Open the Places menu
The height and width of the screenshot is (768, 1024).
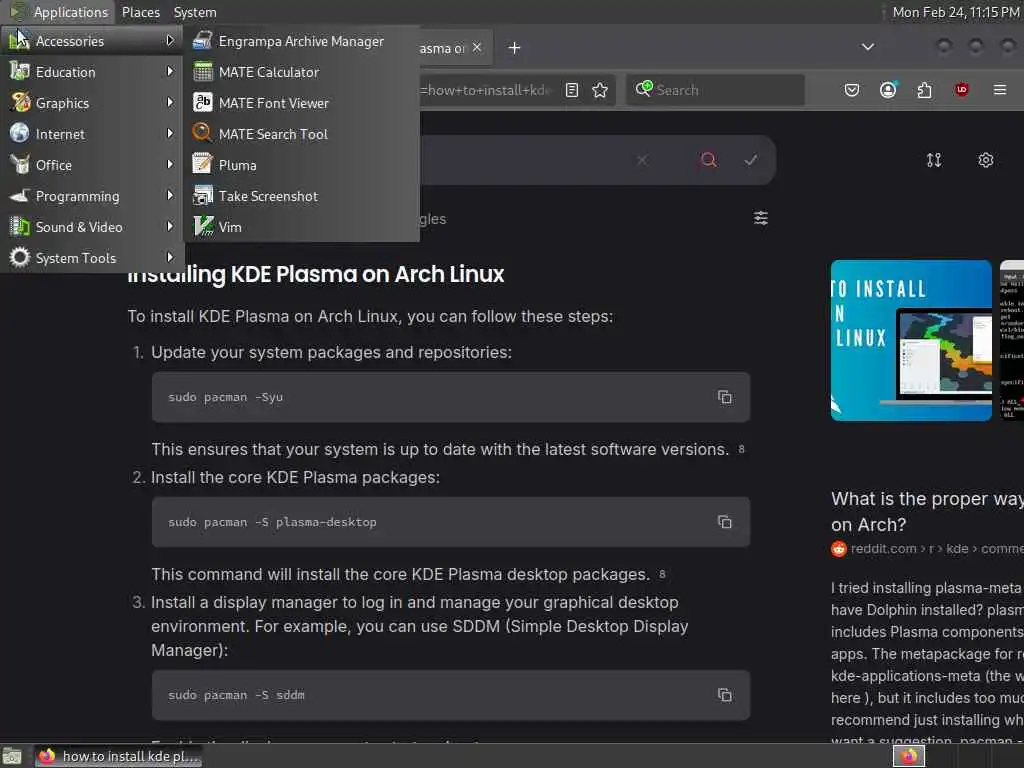(x=140, y=12)
